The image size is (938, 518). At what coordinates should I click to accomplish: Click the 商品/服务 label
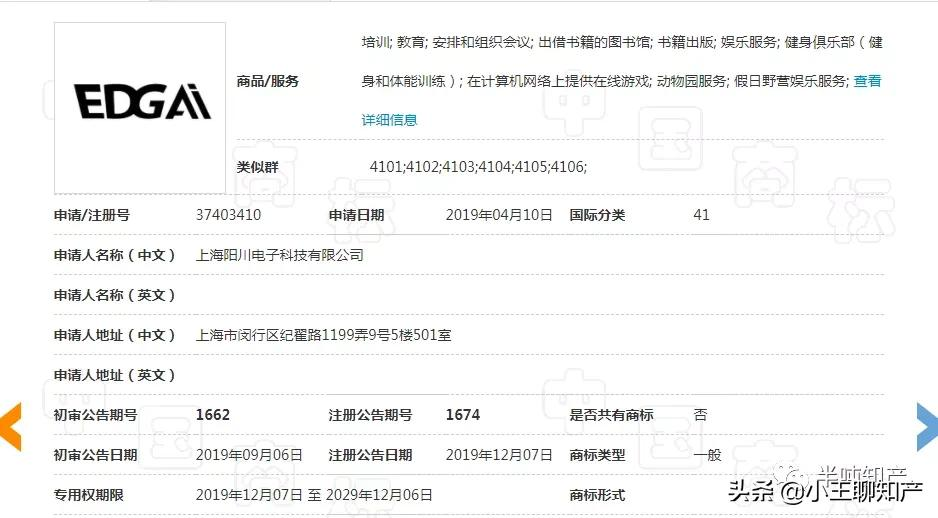tap(267, 81)
